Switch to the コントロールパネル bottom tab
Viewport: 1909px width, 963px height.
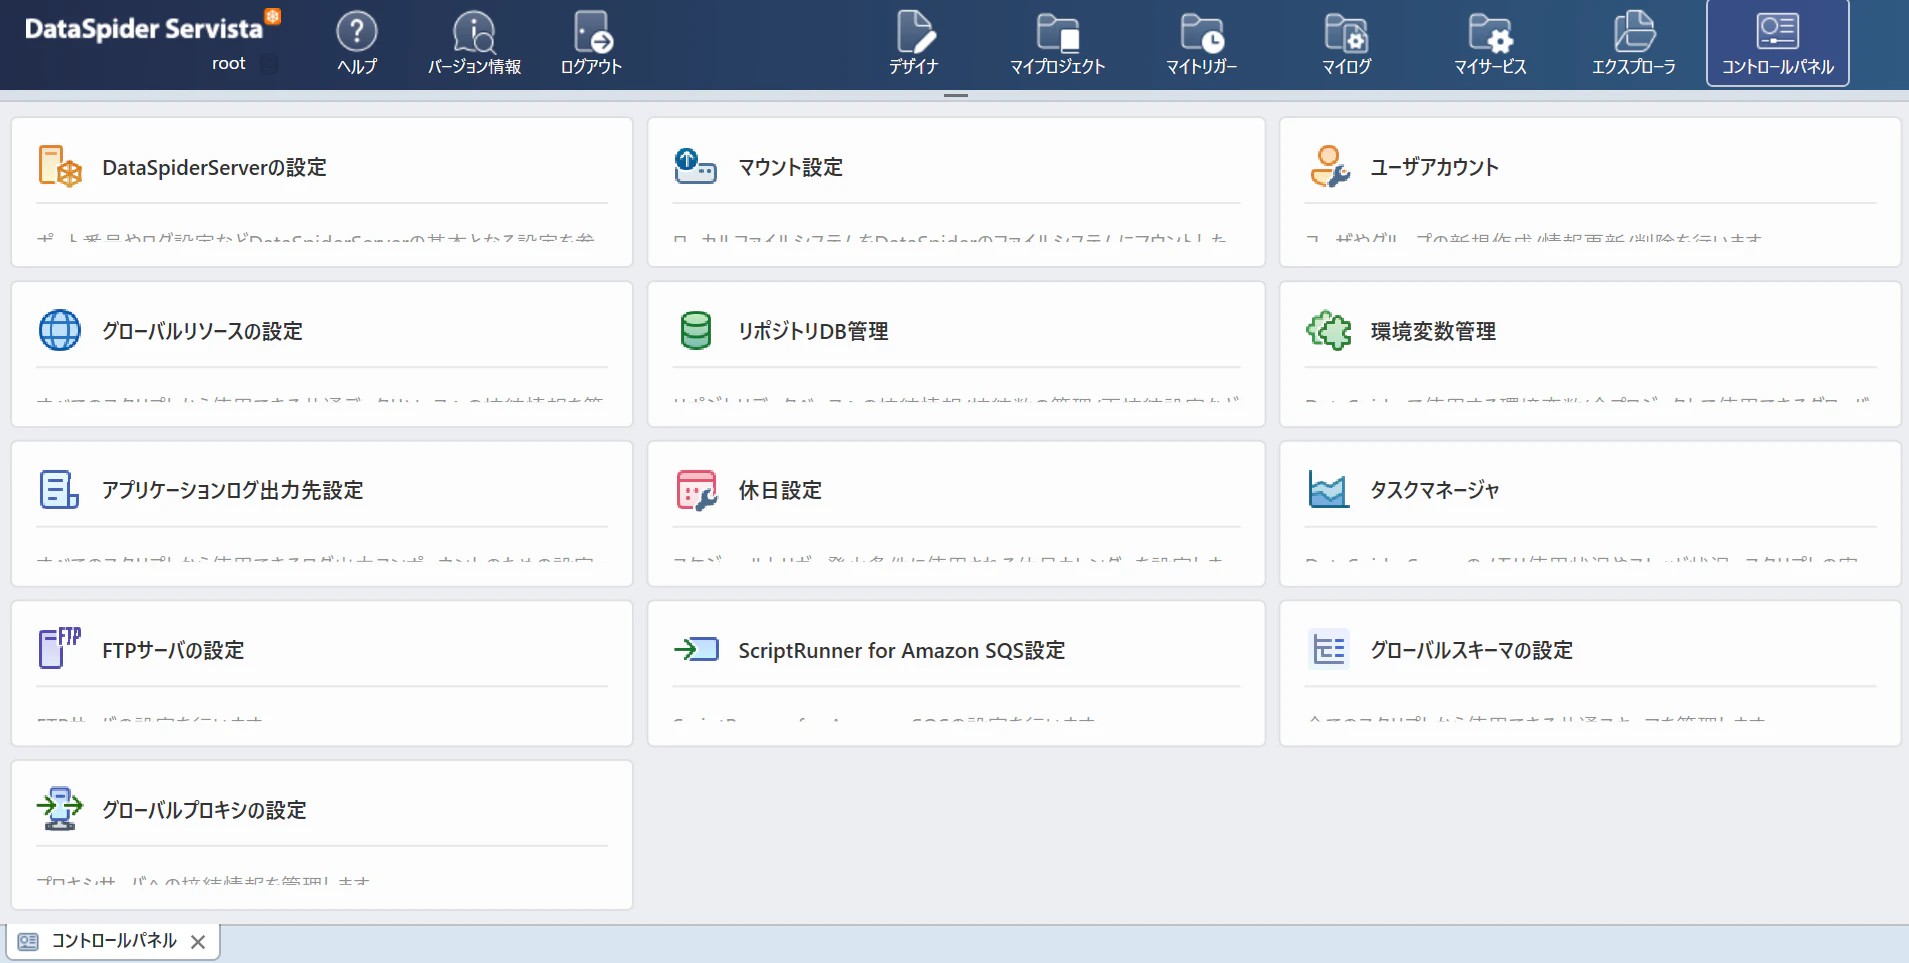point(114,941)
